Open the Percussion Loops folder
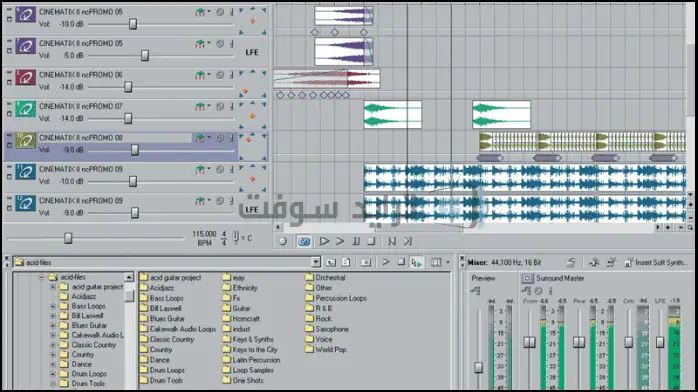 pos(336,298)
